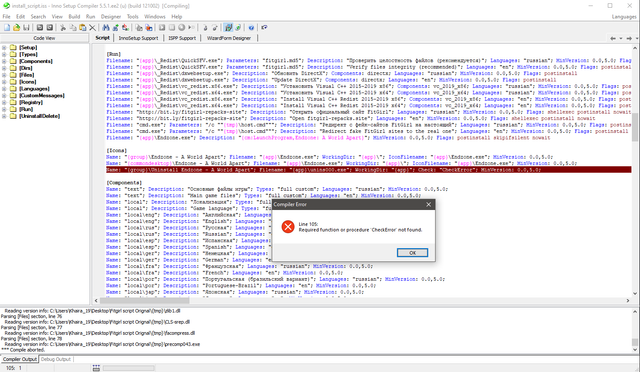Click the round grey circle toolbar icon
This screenshot has height=372, width=640.
(x=181, y=27)
